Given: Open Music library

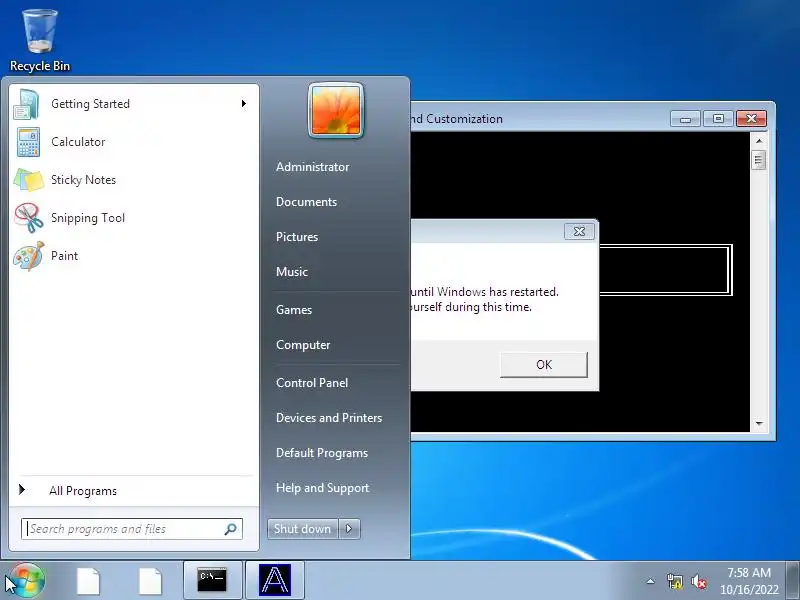Looking at the screenshot, I should (291, 272).
